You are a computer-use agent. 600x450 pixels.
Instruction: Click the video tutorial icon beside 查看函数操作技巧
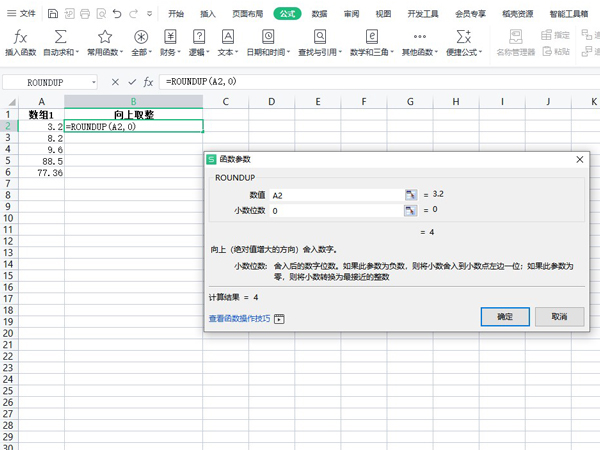tap(279, 319)
